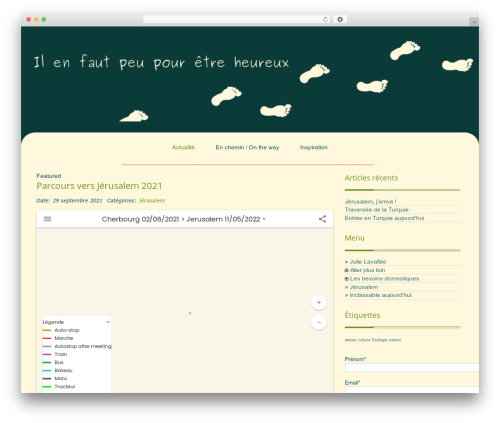Screen dimensions: 500x423
Task: Open the Cherbourg > Jerusalem title dropdown
Action: (x=184, y=219)
